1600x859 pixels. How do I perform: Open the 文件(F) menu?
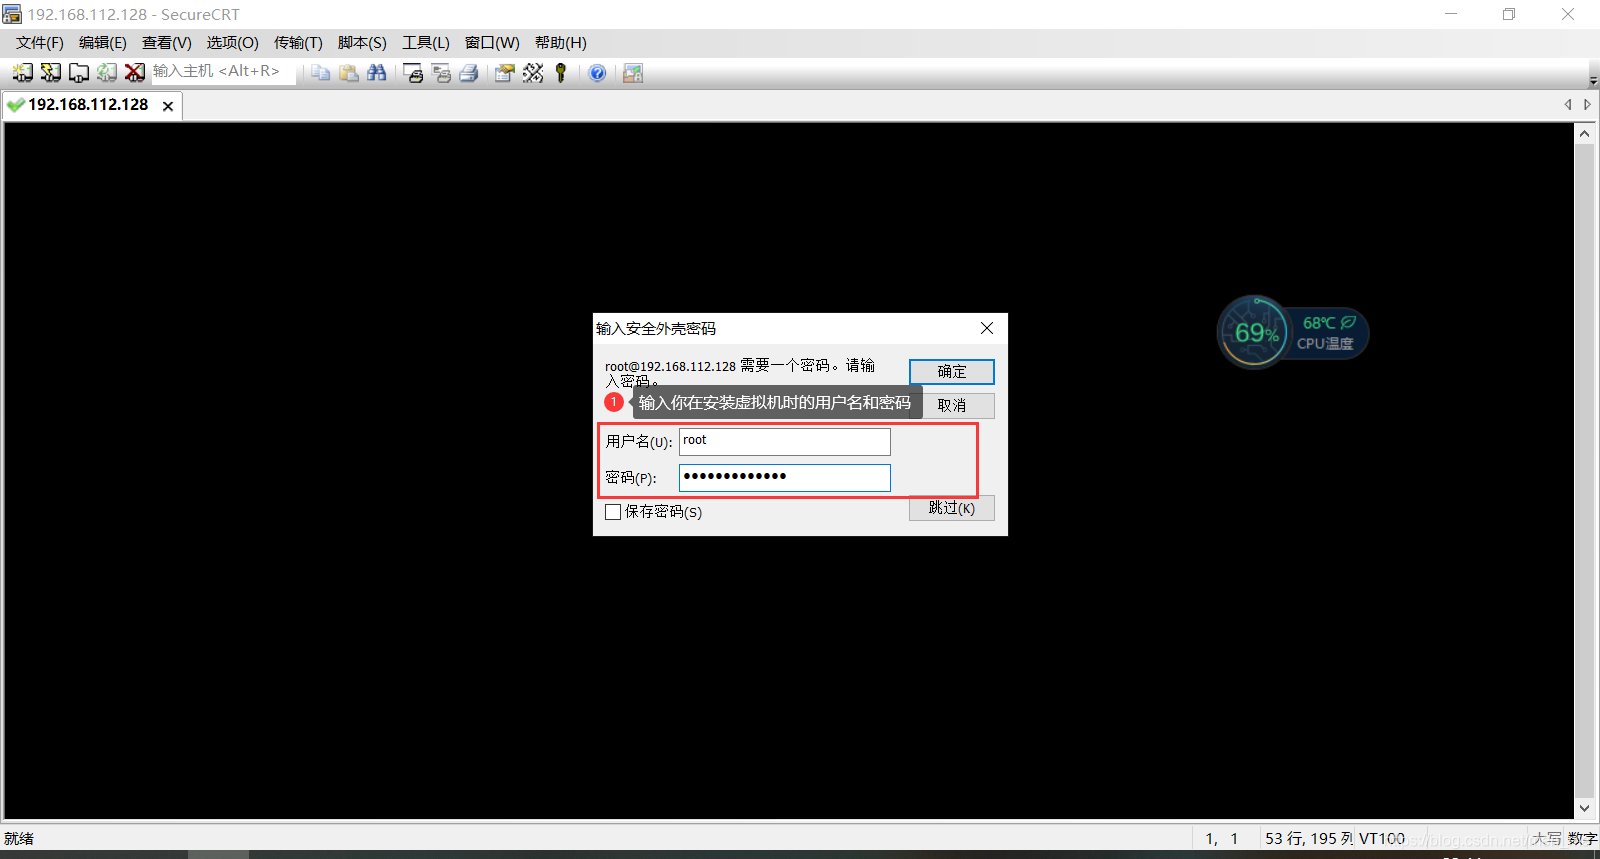40,43
